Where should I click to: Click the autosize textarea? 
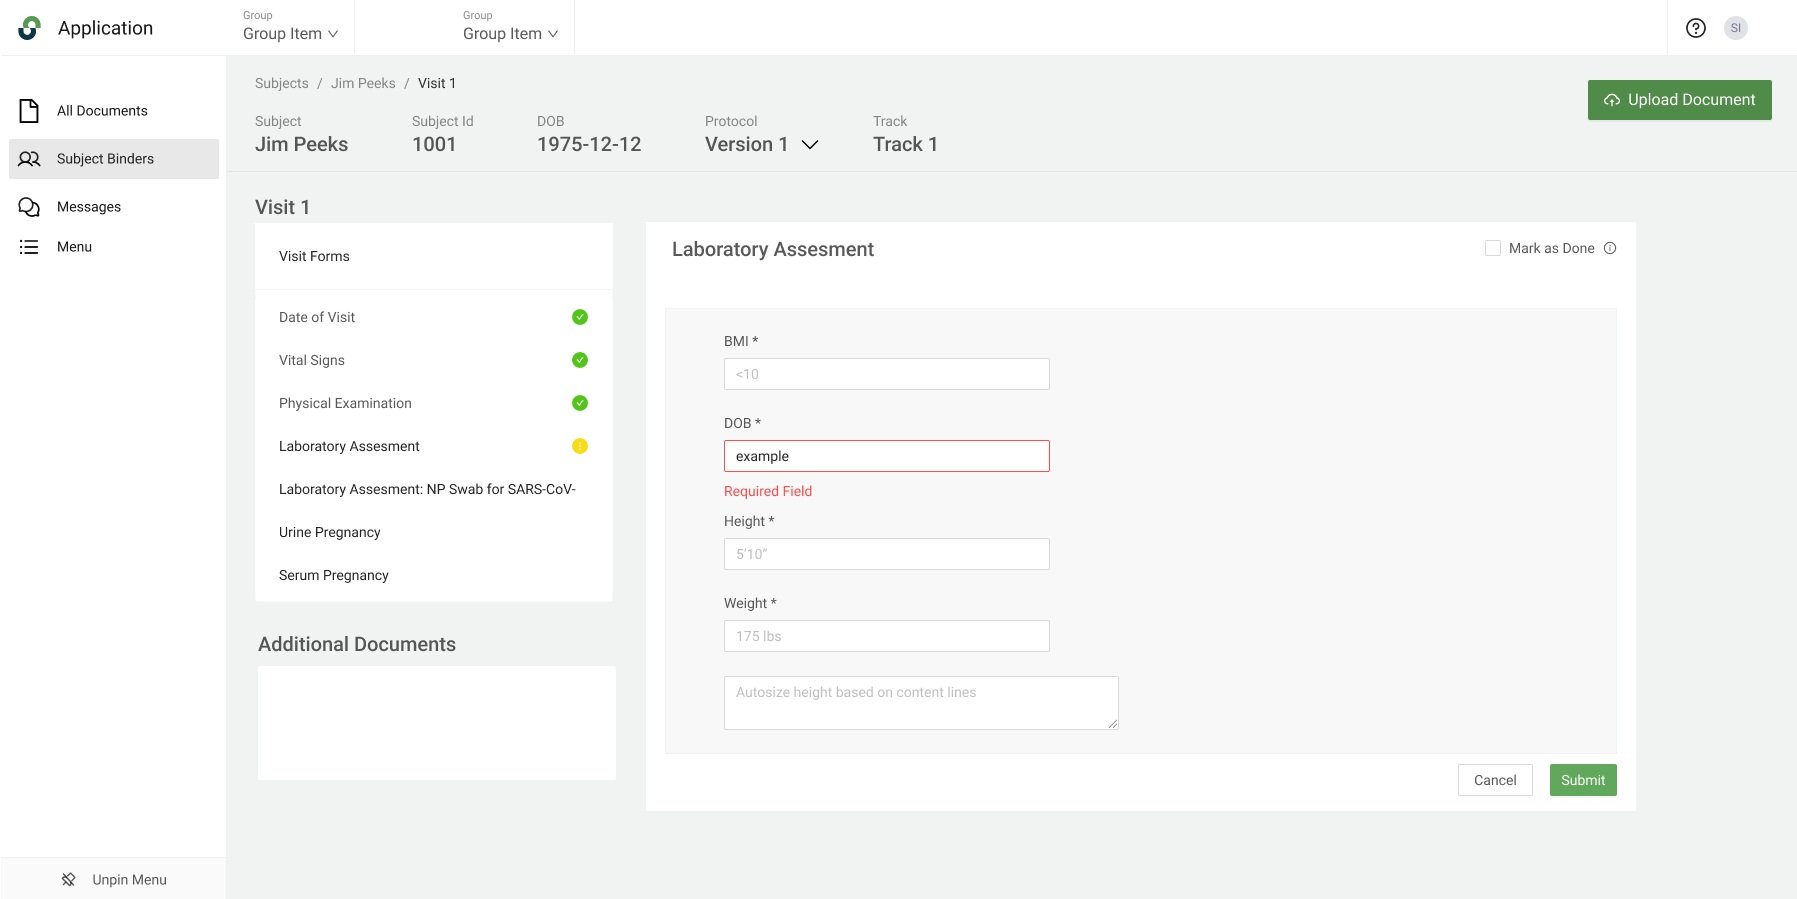click(921, 703)
